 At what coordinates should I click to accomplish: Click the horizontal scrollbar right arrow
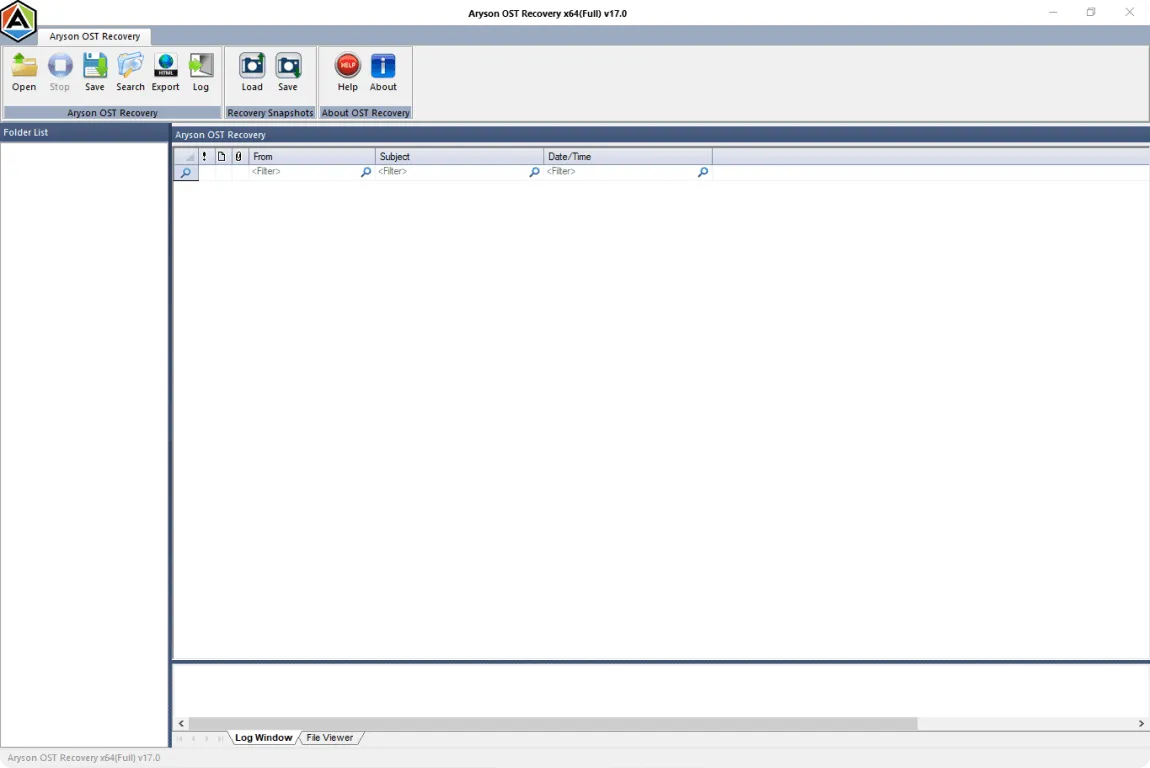(1140, 723)
